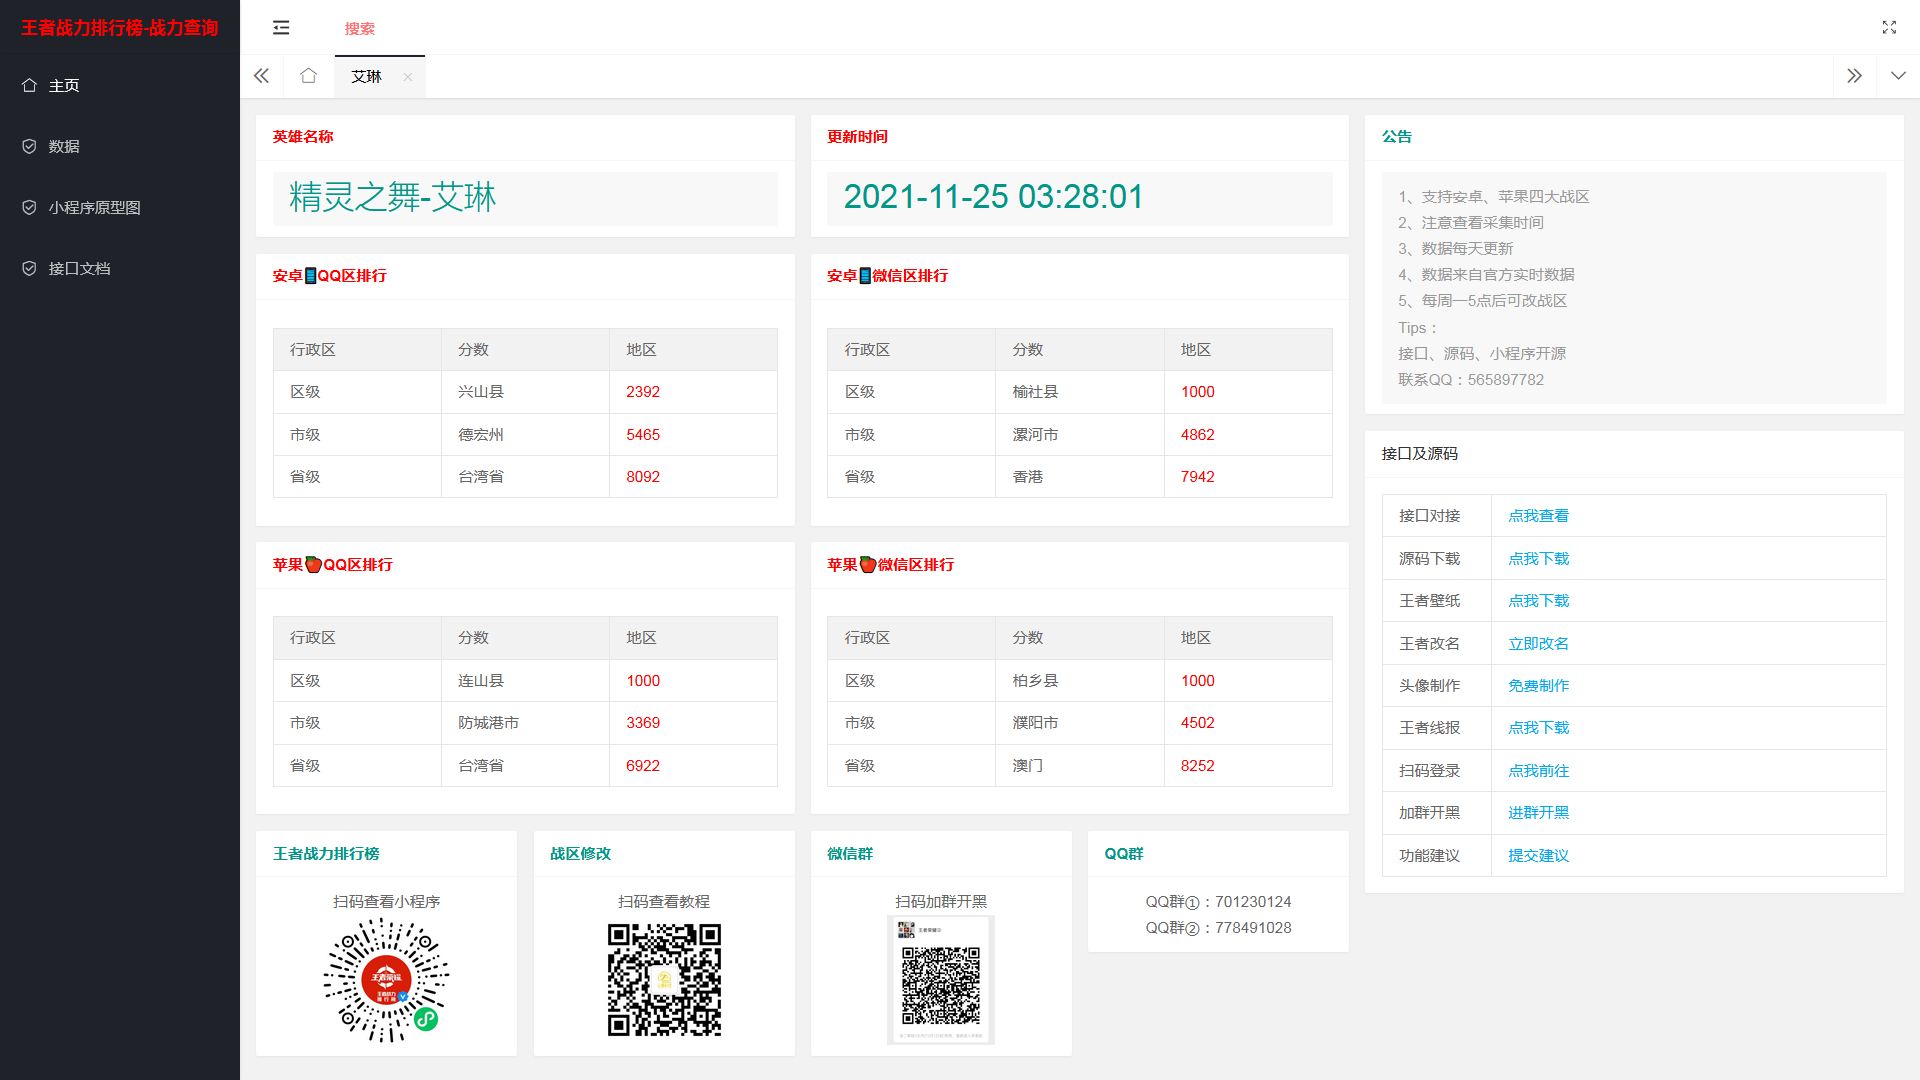Click 点我查看 link for 接口对接
Screen dimensions: 1920x1080
point(1538,516)
